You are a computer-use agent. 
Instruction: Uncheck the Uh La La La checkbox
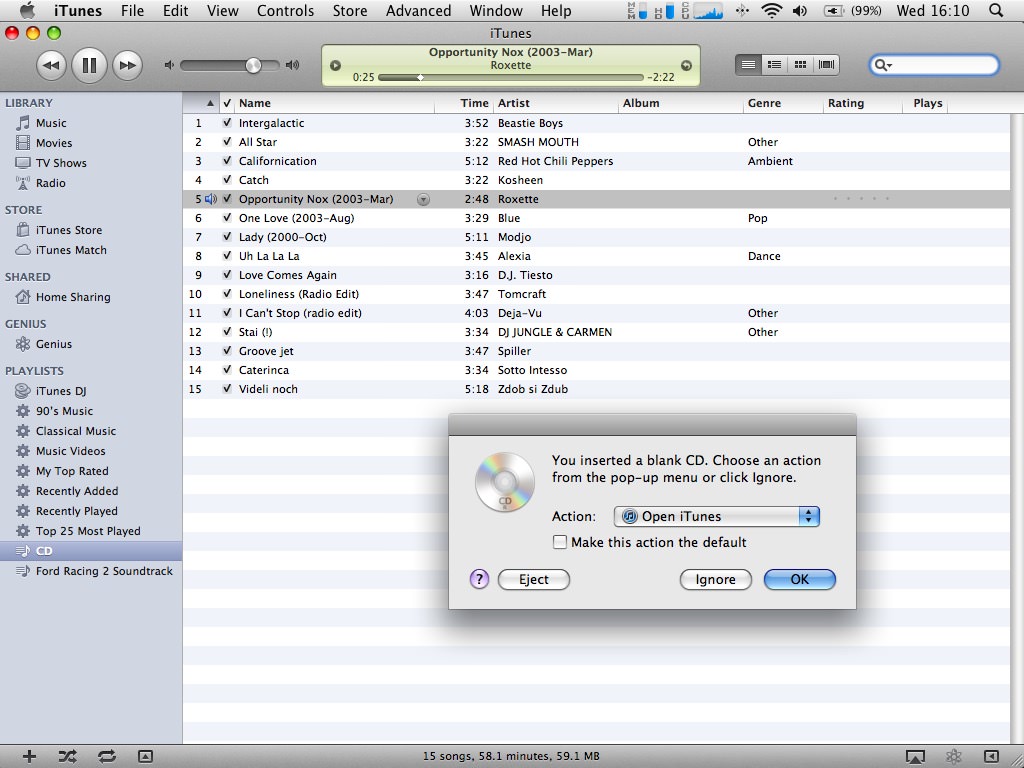[227, 256]
